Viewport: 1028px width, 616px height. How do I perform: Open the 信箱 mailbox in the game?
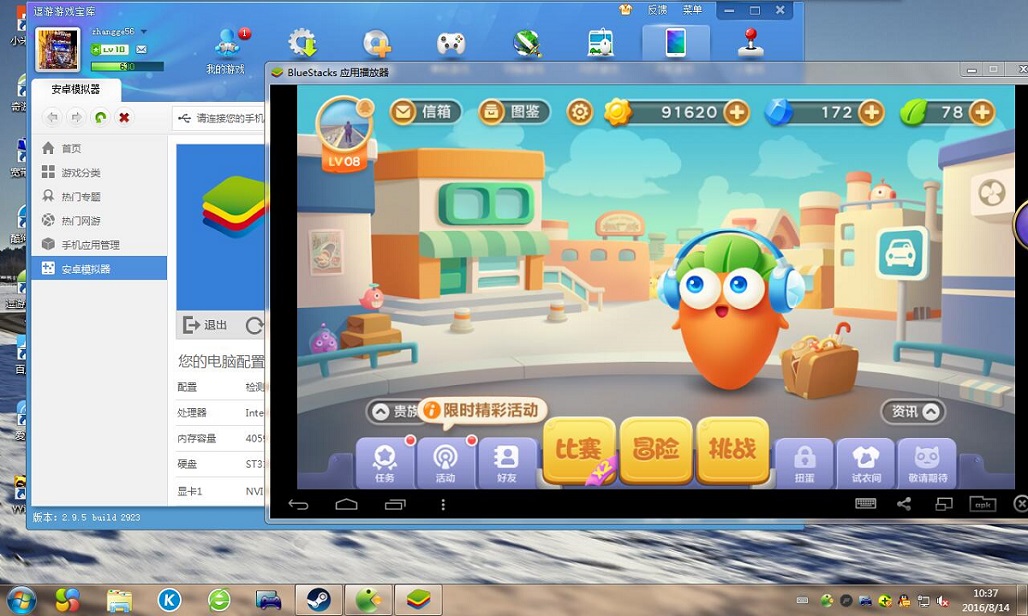coord(425,112)
